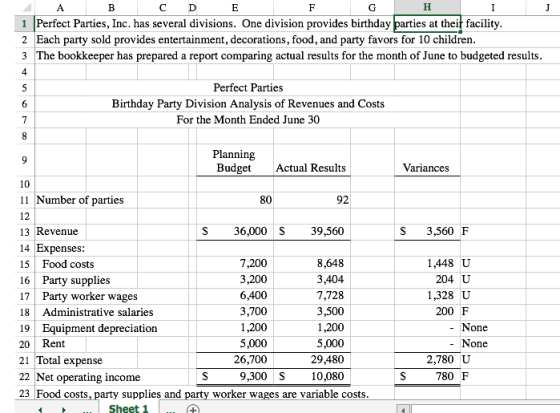The width and height of the screenshot is (560, 413).
Task: Click the 'Perfect Parties' title cell
Action: 248,88
